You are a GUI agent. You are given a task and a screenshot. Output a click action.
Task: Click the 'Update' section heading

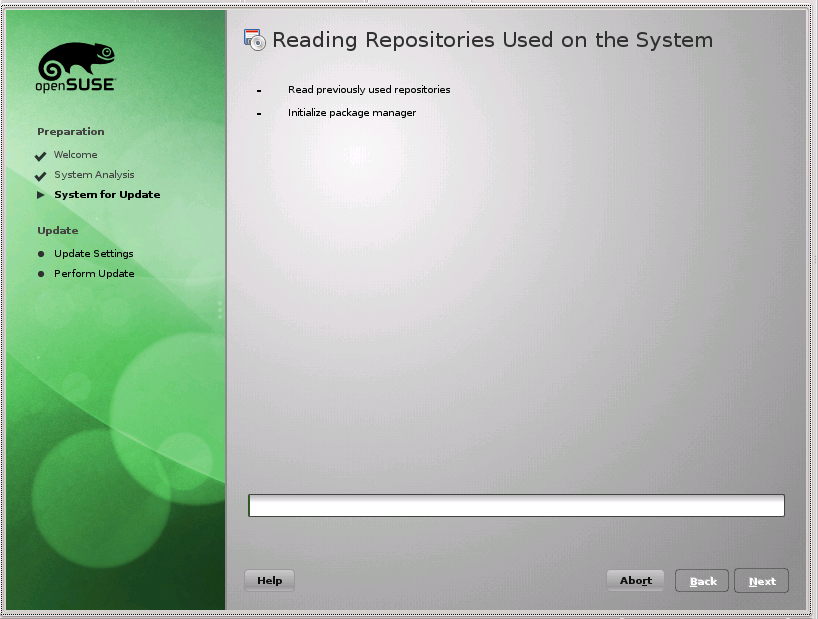click(58, 230)
